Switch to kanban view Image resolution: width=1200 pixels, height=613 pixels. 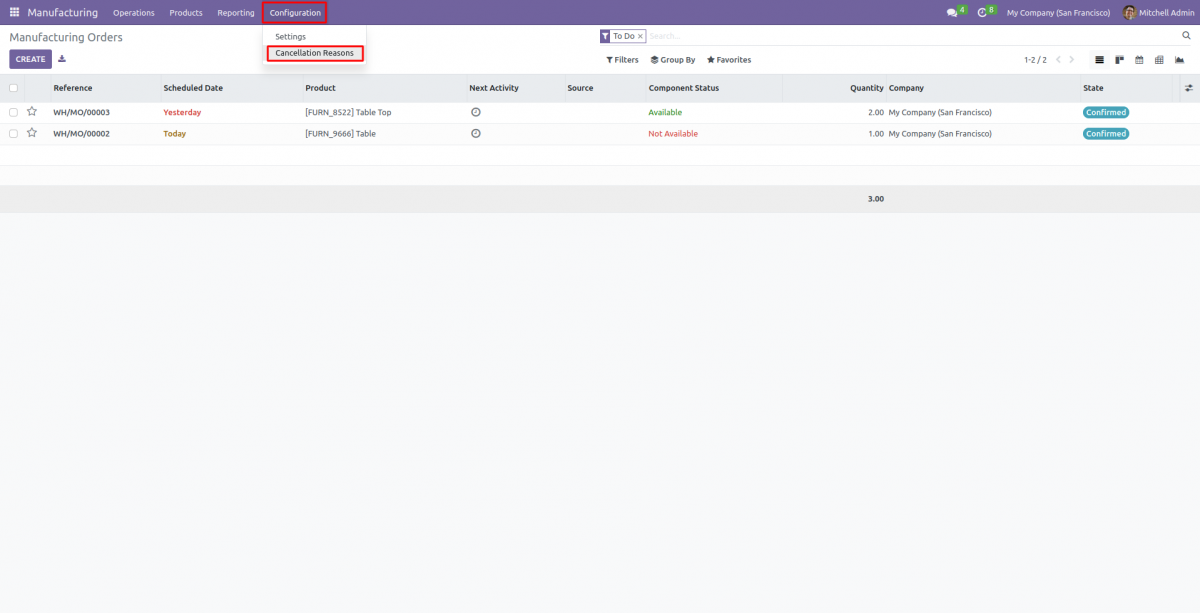pos(1117,59)
